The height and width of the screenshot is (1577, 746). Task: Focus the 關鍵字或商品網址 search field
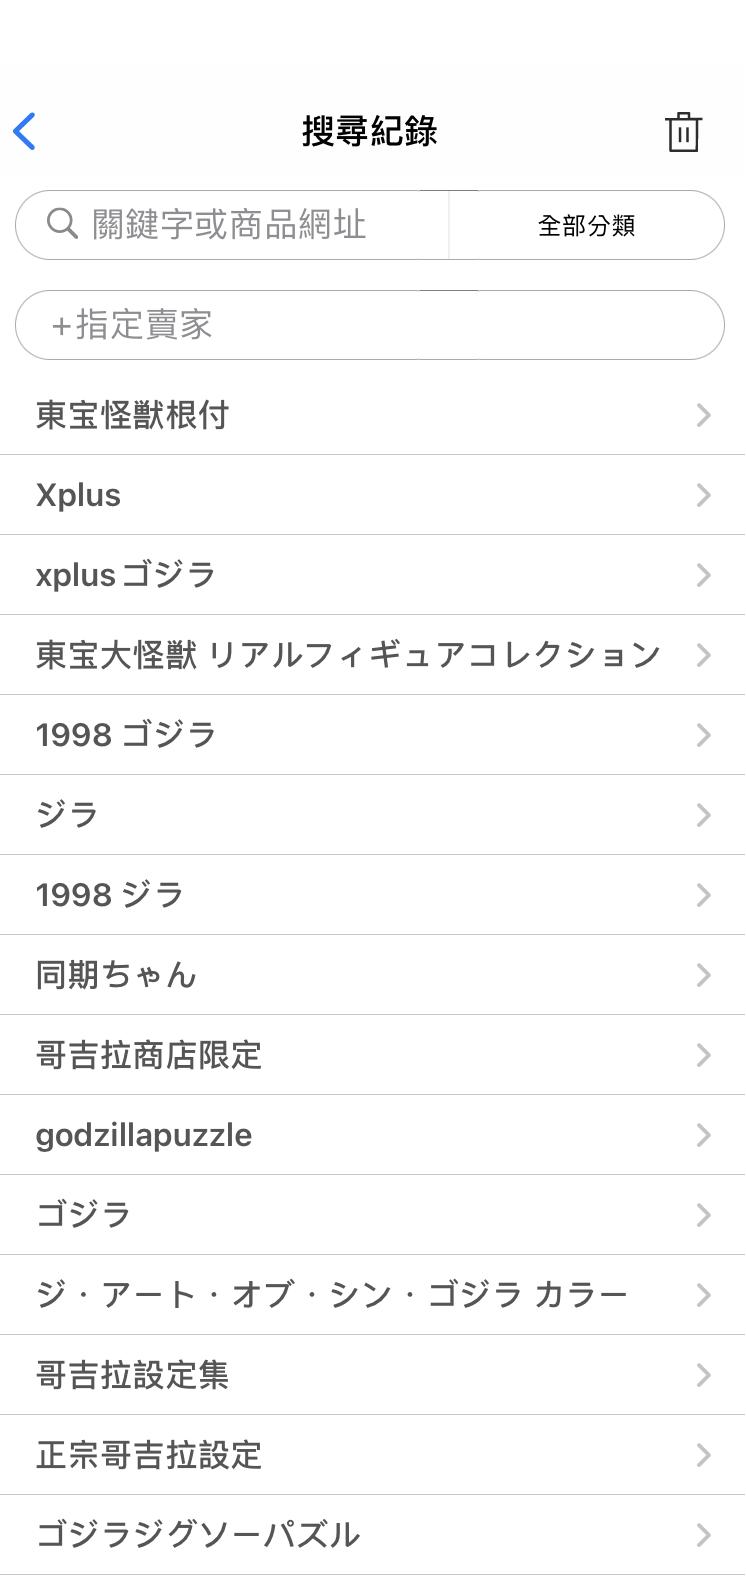point(250,225)
